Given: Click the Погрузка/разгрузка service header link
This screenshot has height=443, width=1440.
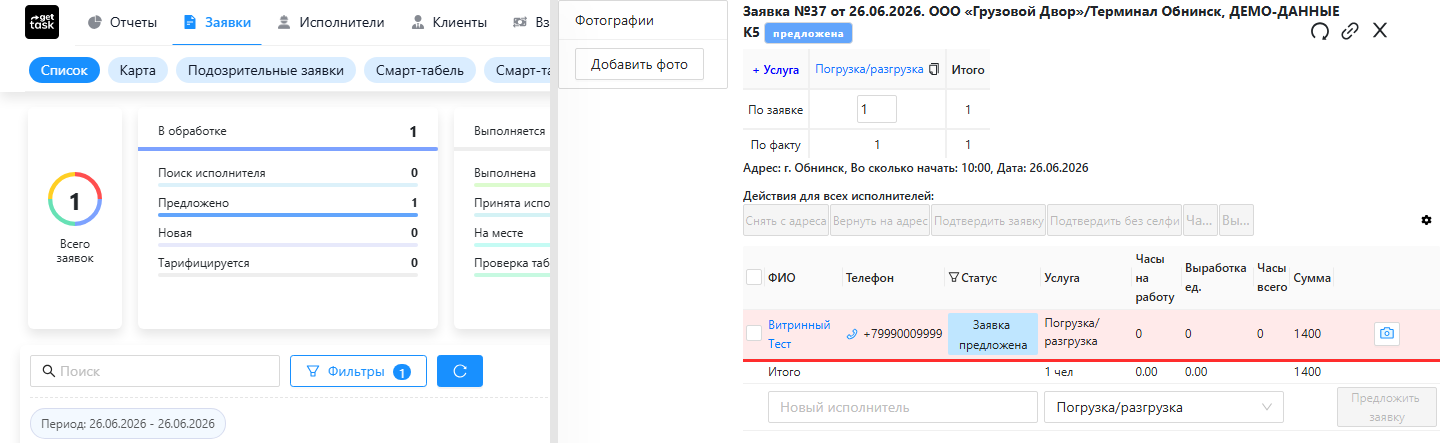Looking at the screenshot, I should click(x=869, y=70).
